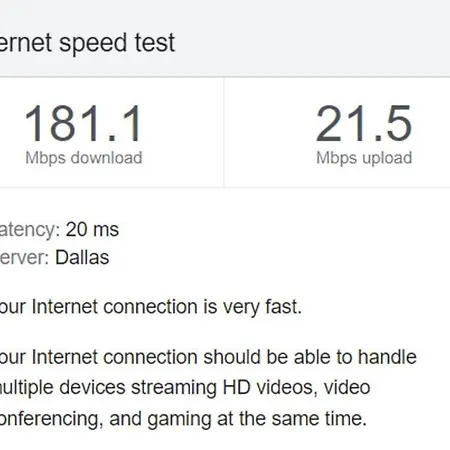Click the divider between download and upload panels
The width and height of the screenshot is (450, 450).
(224, 132)
